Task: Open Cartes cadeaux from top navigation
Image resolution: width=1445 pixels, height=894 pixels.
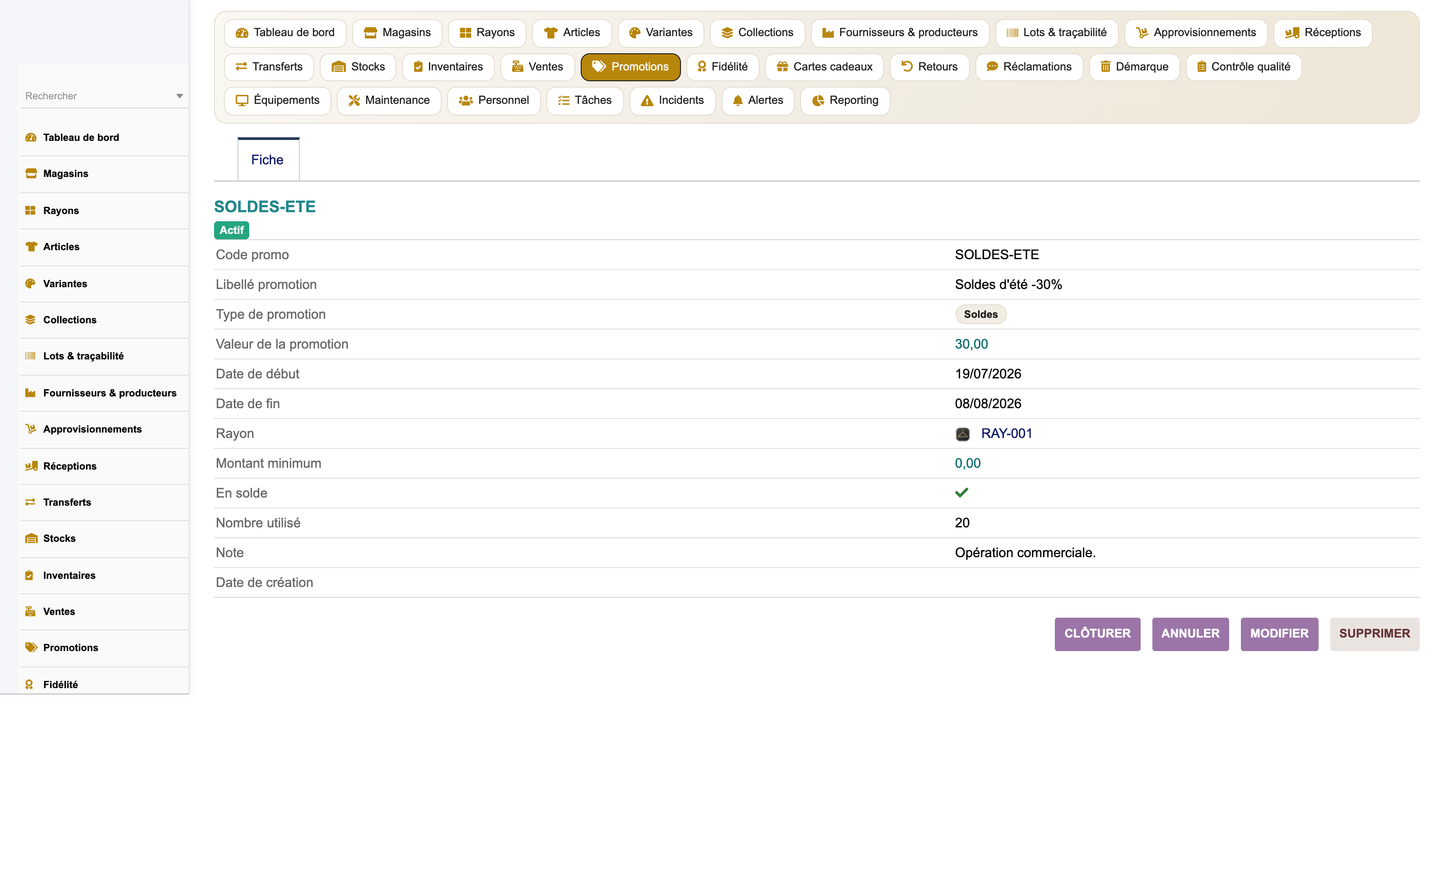Action: (x=825, y=67)
